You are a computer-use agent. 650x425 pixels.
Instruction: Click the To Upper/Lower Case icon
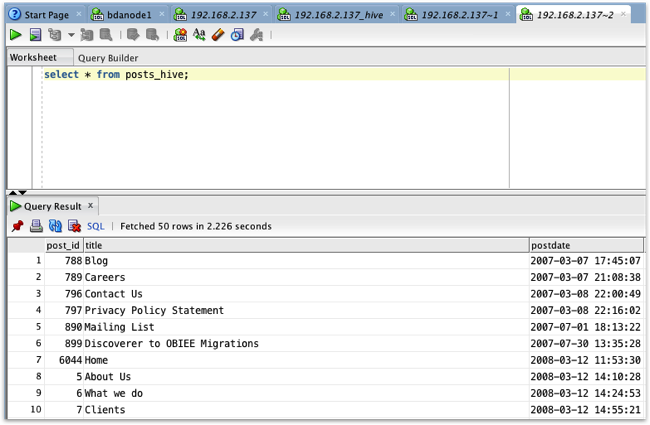(x=199, y=35)
